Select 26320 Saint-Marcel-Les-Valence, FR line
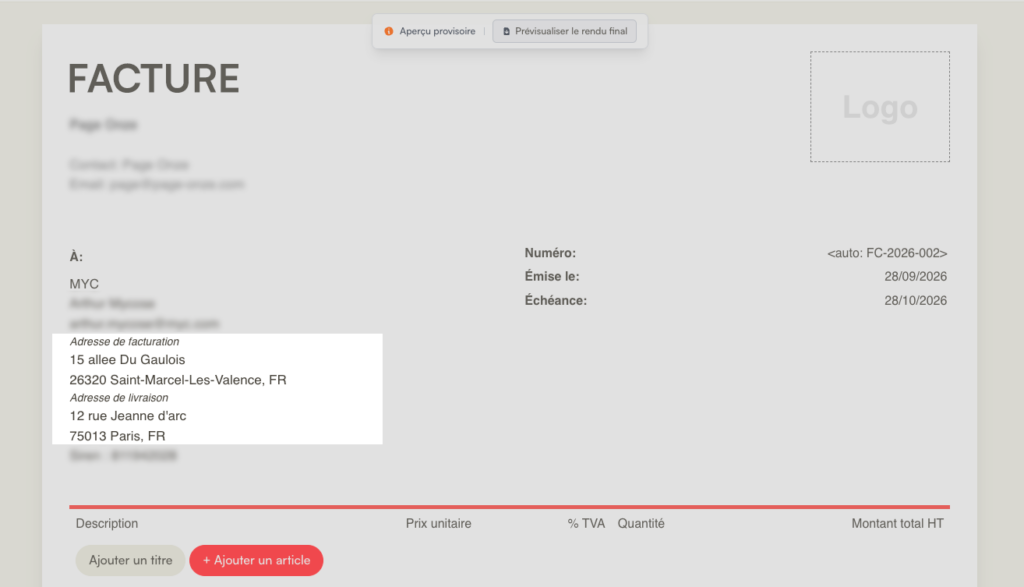 point(178,380)
